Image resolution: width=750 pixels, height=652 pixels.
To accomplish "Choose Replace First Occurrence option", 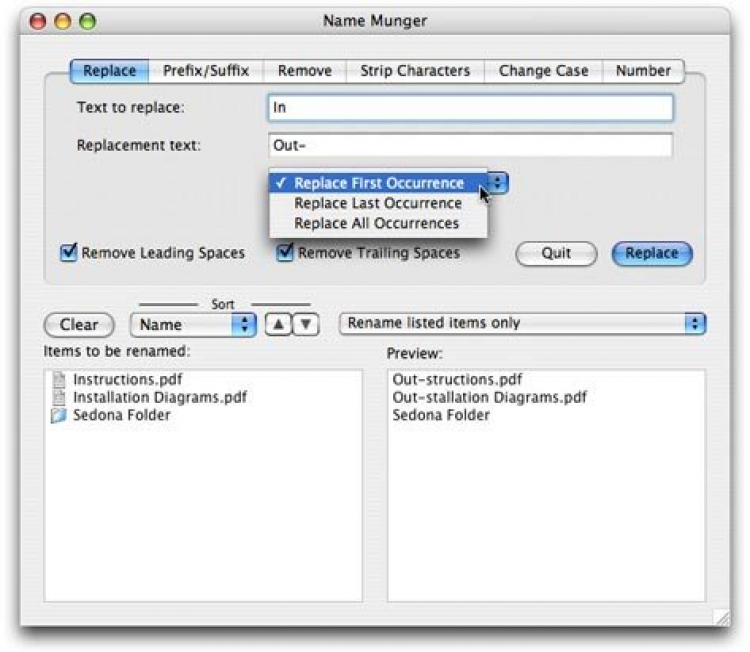I will pyautogui.click(x=378, y=183).
